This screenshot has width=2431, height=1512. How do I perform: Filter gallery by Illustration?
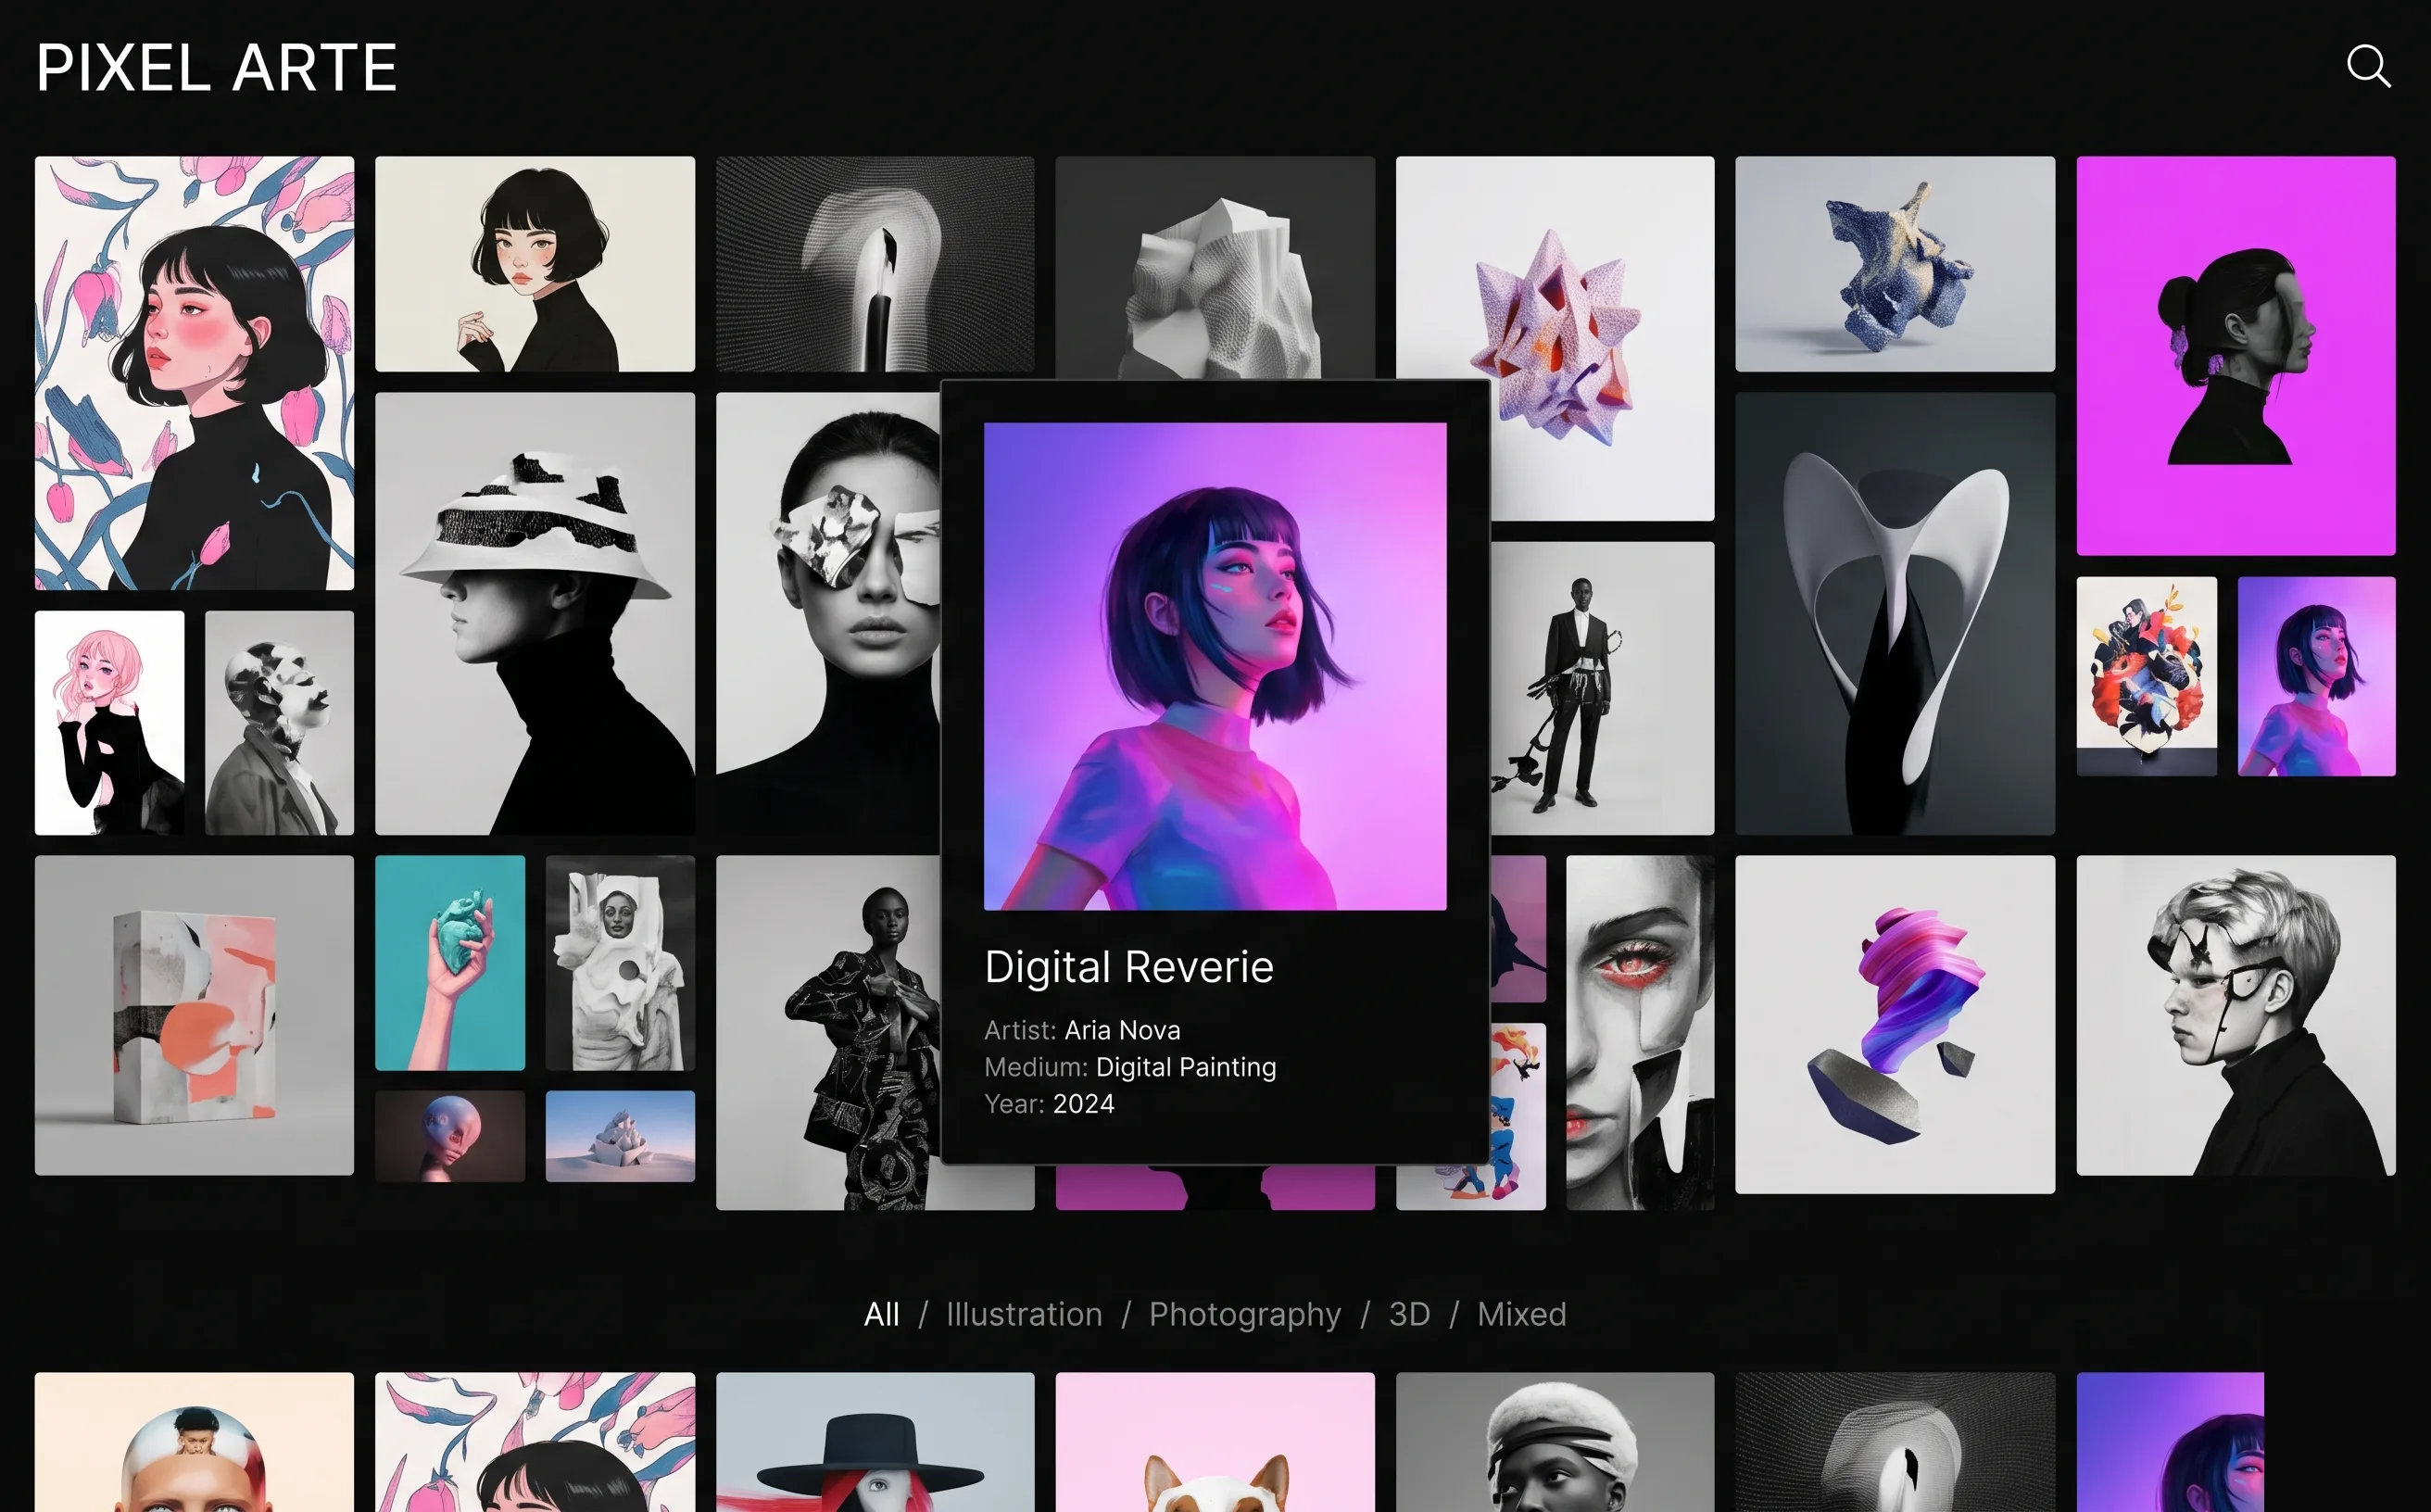[x=1024, y=1314]
